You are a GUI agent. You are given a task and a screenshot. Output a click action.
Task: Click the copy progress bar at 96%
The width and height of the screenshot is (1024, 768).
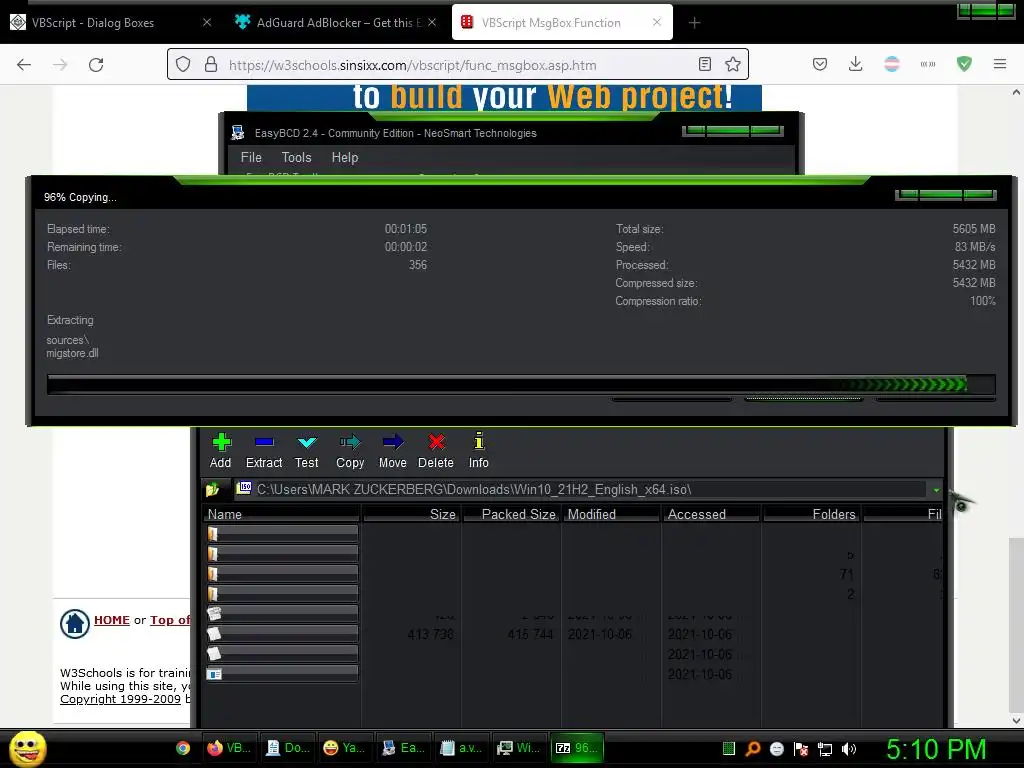tap(521, 385)
